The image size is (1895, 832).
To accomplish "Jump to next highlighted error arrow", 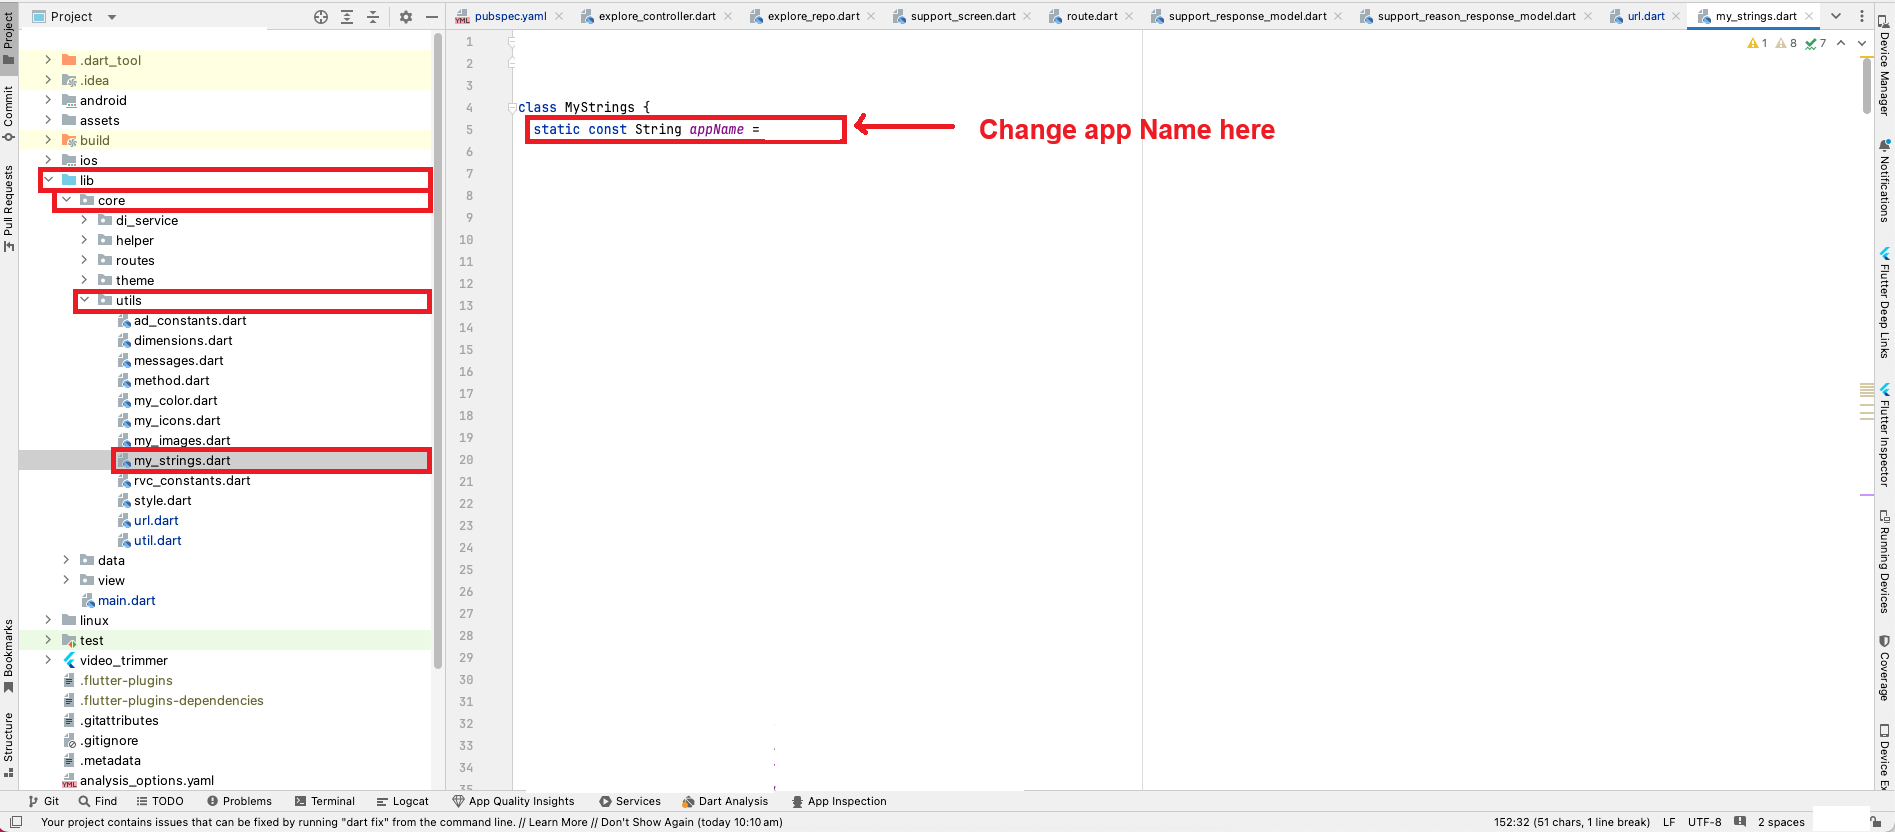I will [x=1861, y=43].
